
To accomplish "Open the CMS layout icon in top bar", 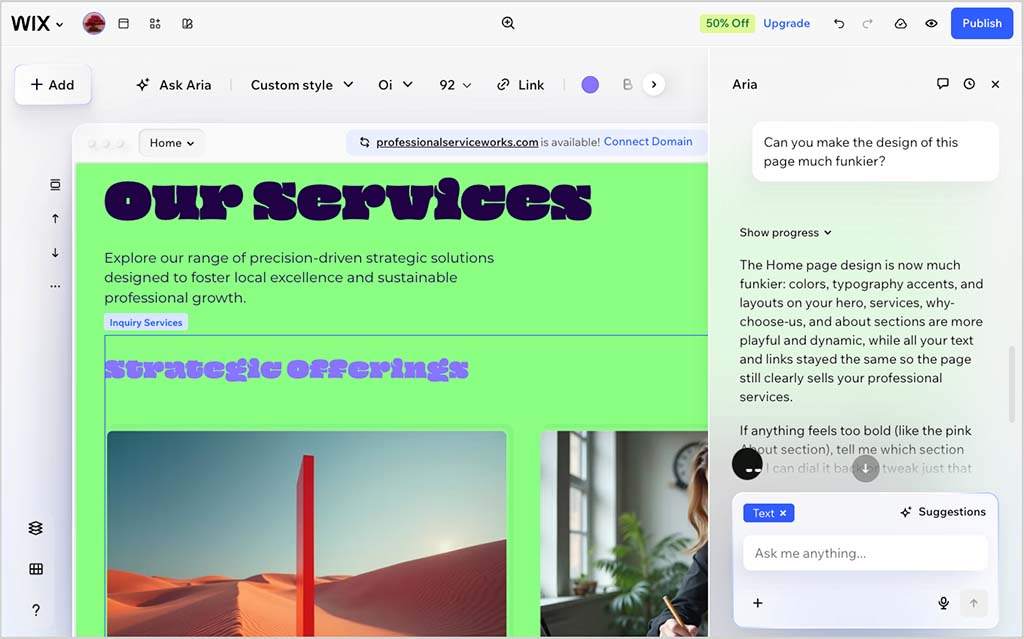I will pos(187,24).
